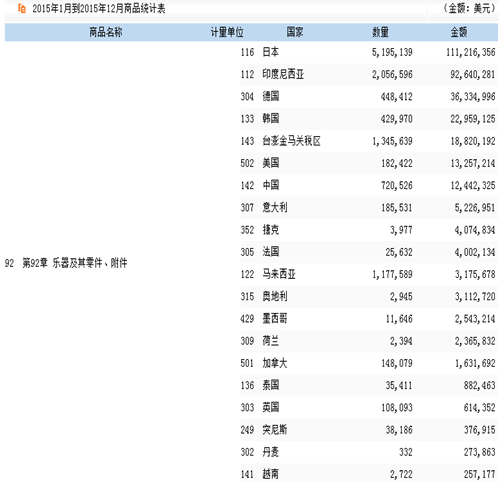Select the 日本 country row
Viewport: 501px width, 482px height.
(x=369, y=52)
